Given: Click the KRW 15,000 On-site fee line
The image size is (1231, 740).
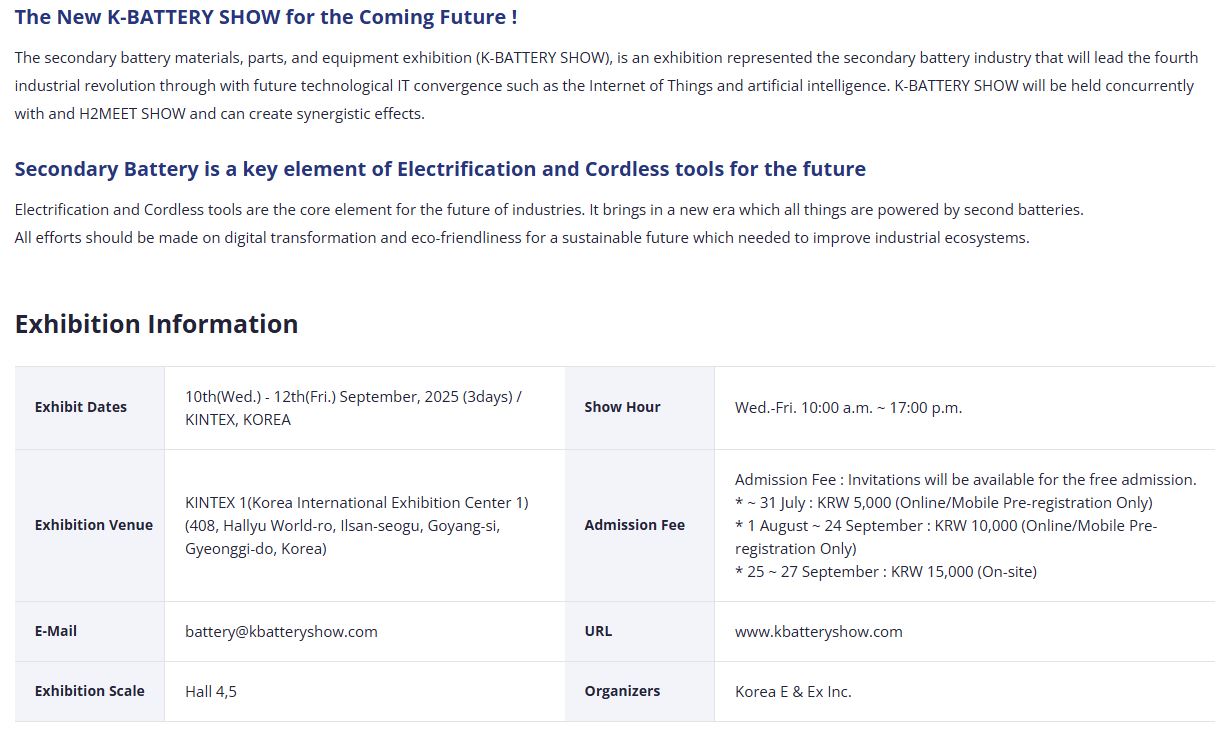Looking at the screenshot, I should click(x=886, y=572).
